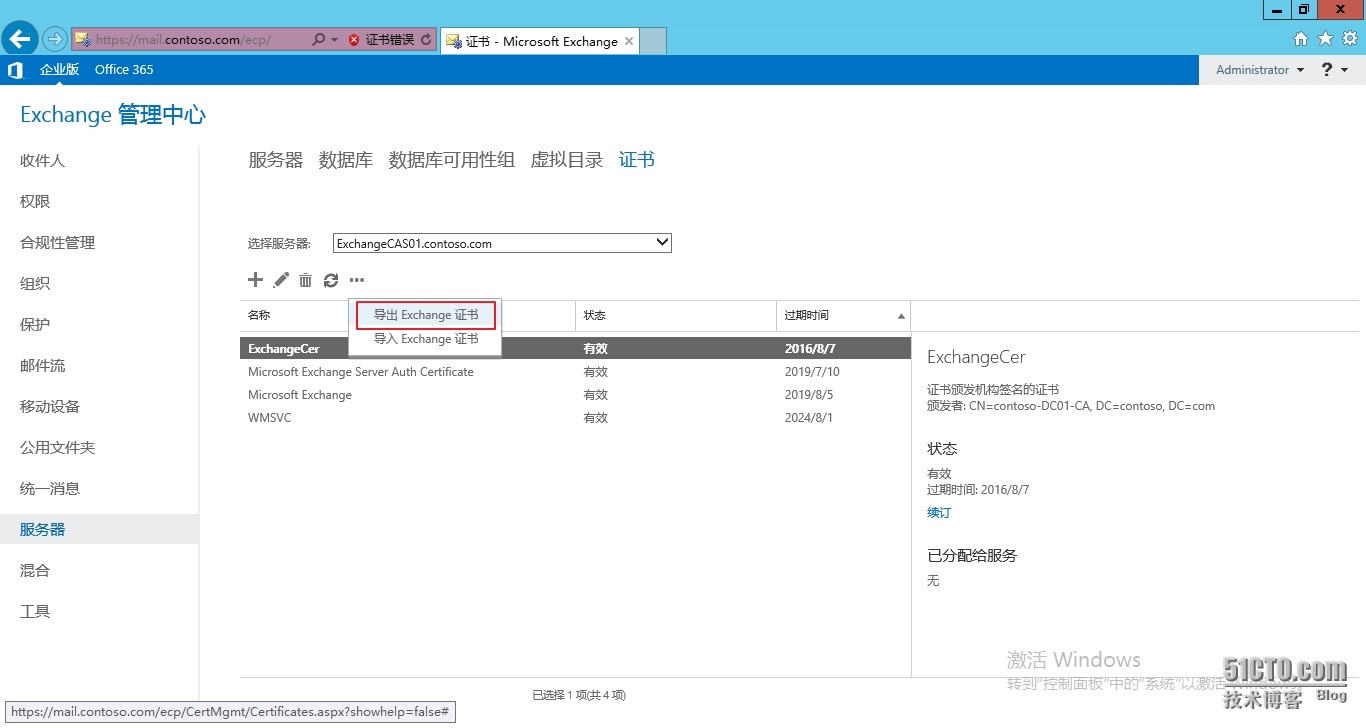Open the more options ellipsis icon
Image resolution: width=1366 pixels, height=728 pixels.
(x=356, y=280)
